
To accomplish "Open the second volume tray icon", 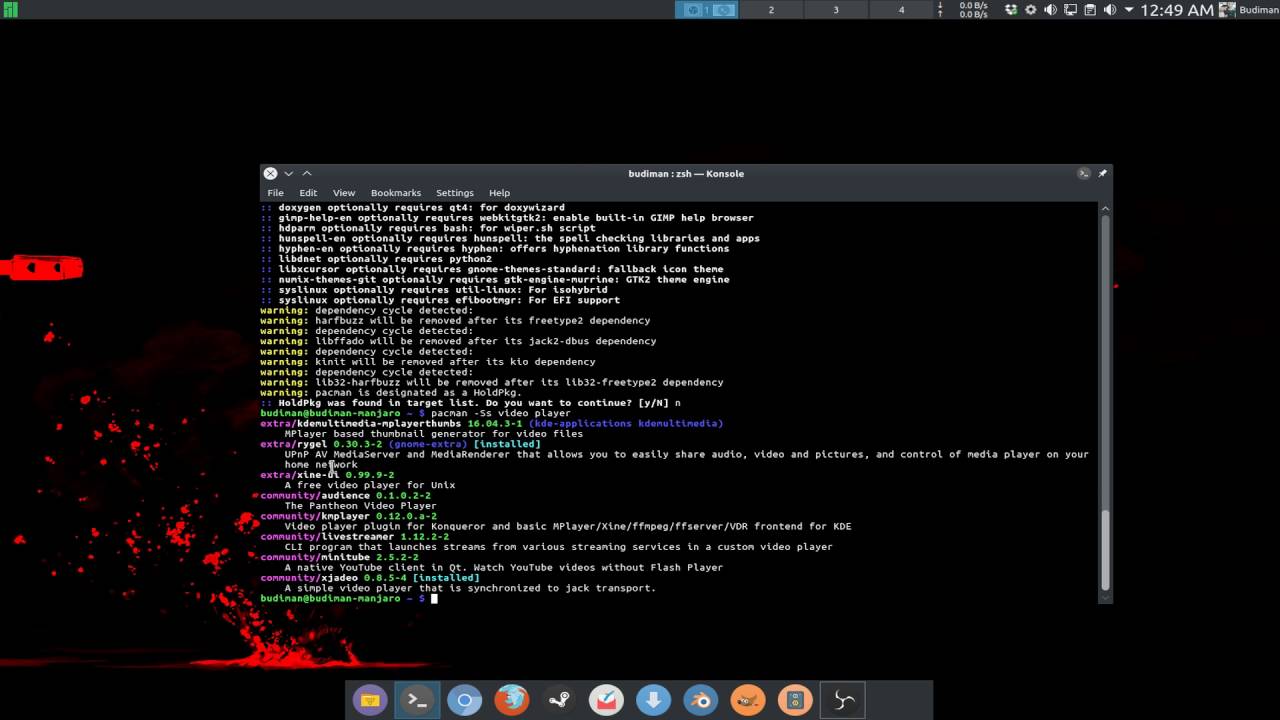I will pos(1109,10).
